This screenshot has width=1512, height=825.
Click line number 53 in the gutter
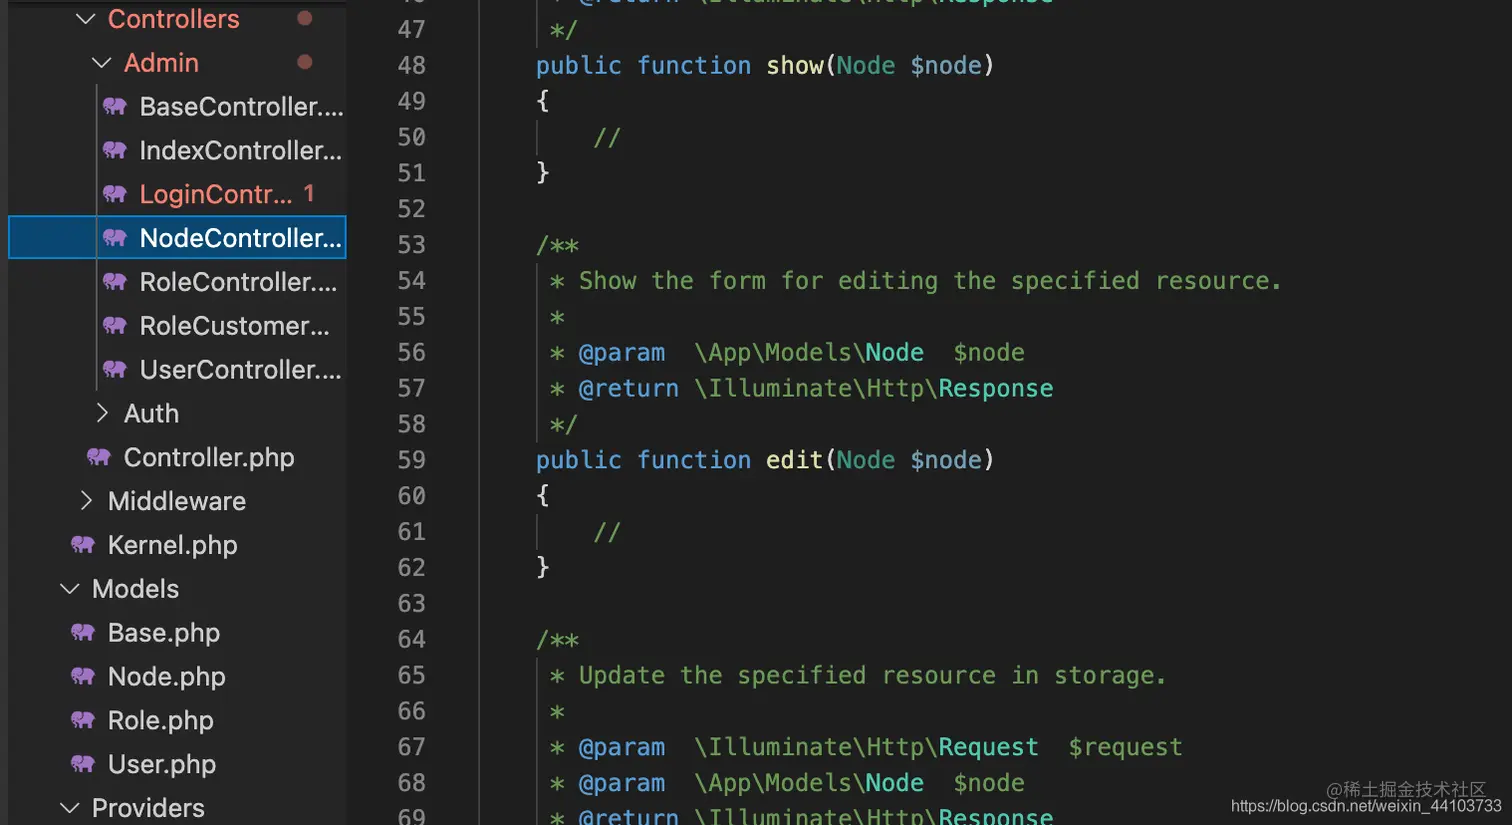coord(411,245)
